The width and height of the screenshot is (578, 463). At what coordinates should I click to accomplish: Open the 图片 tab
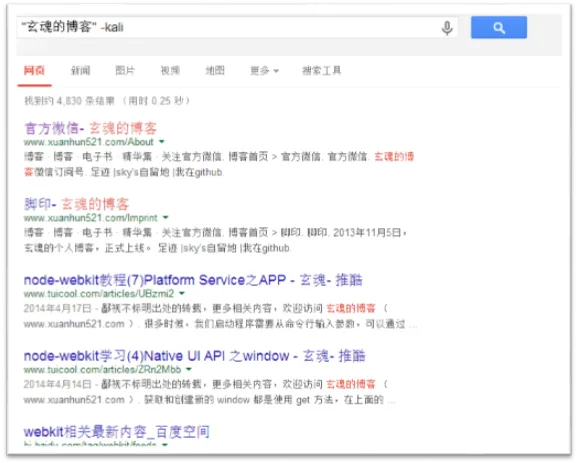tap(125, 70)
